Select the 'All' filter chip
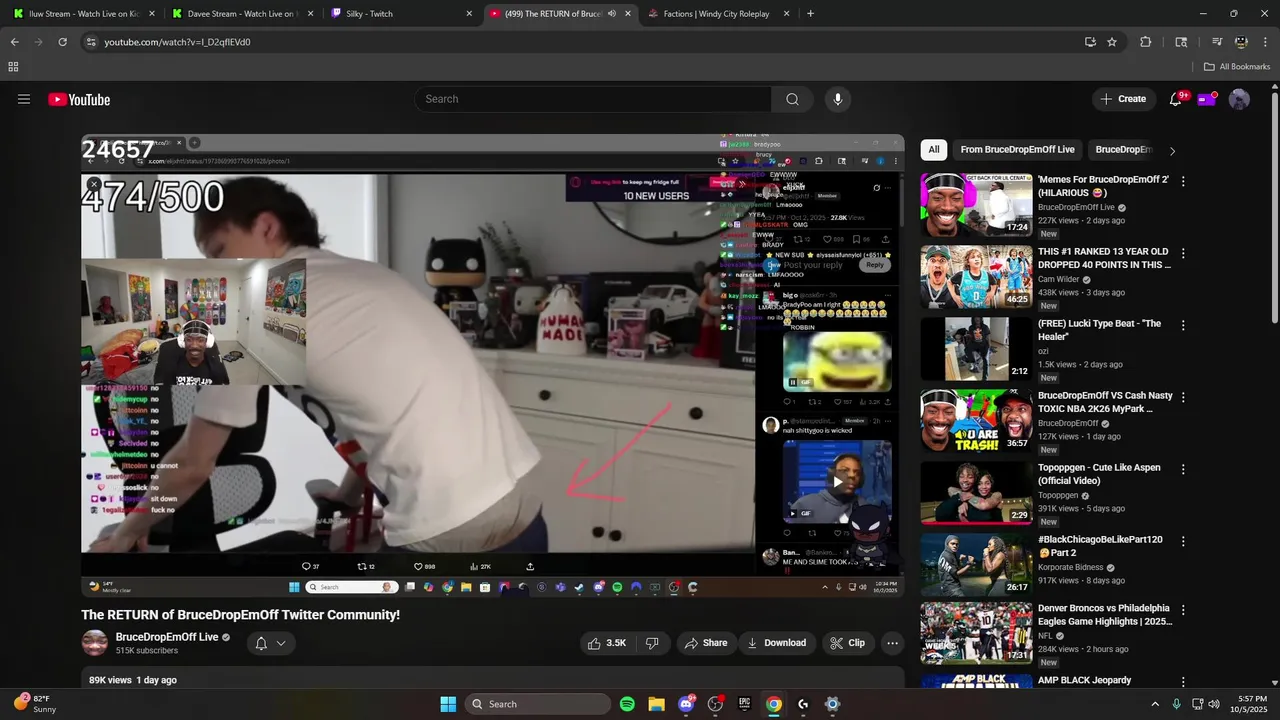1280x720 pixels. point(934,150)
